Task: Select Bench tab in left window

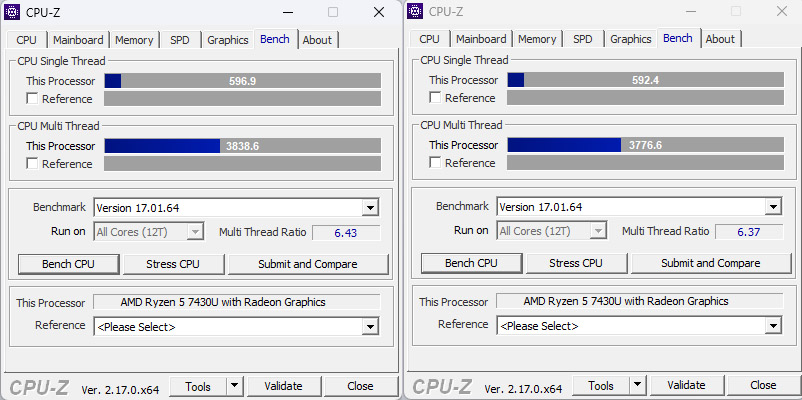Action: tap(275, 39)
